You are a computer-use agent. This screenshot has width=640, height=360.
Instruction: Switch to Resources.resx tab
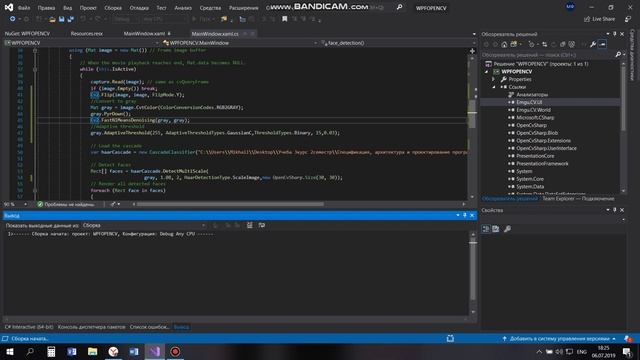point(87,33)
